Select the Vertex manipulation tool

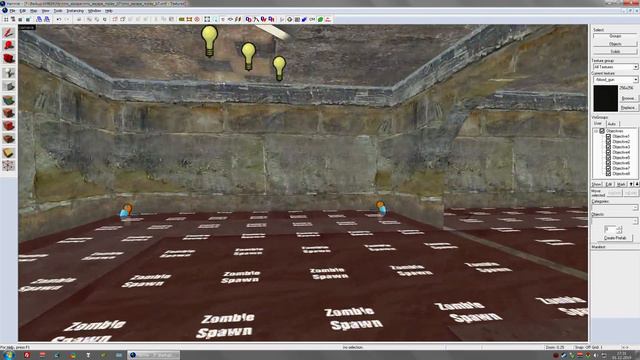[9, 166]
